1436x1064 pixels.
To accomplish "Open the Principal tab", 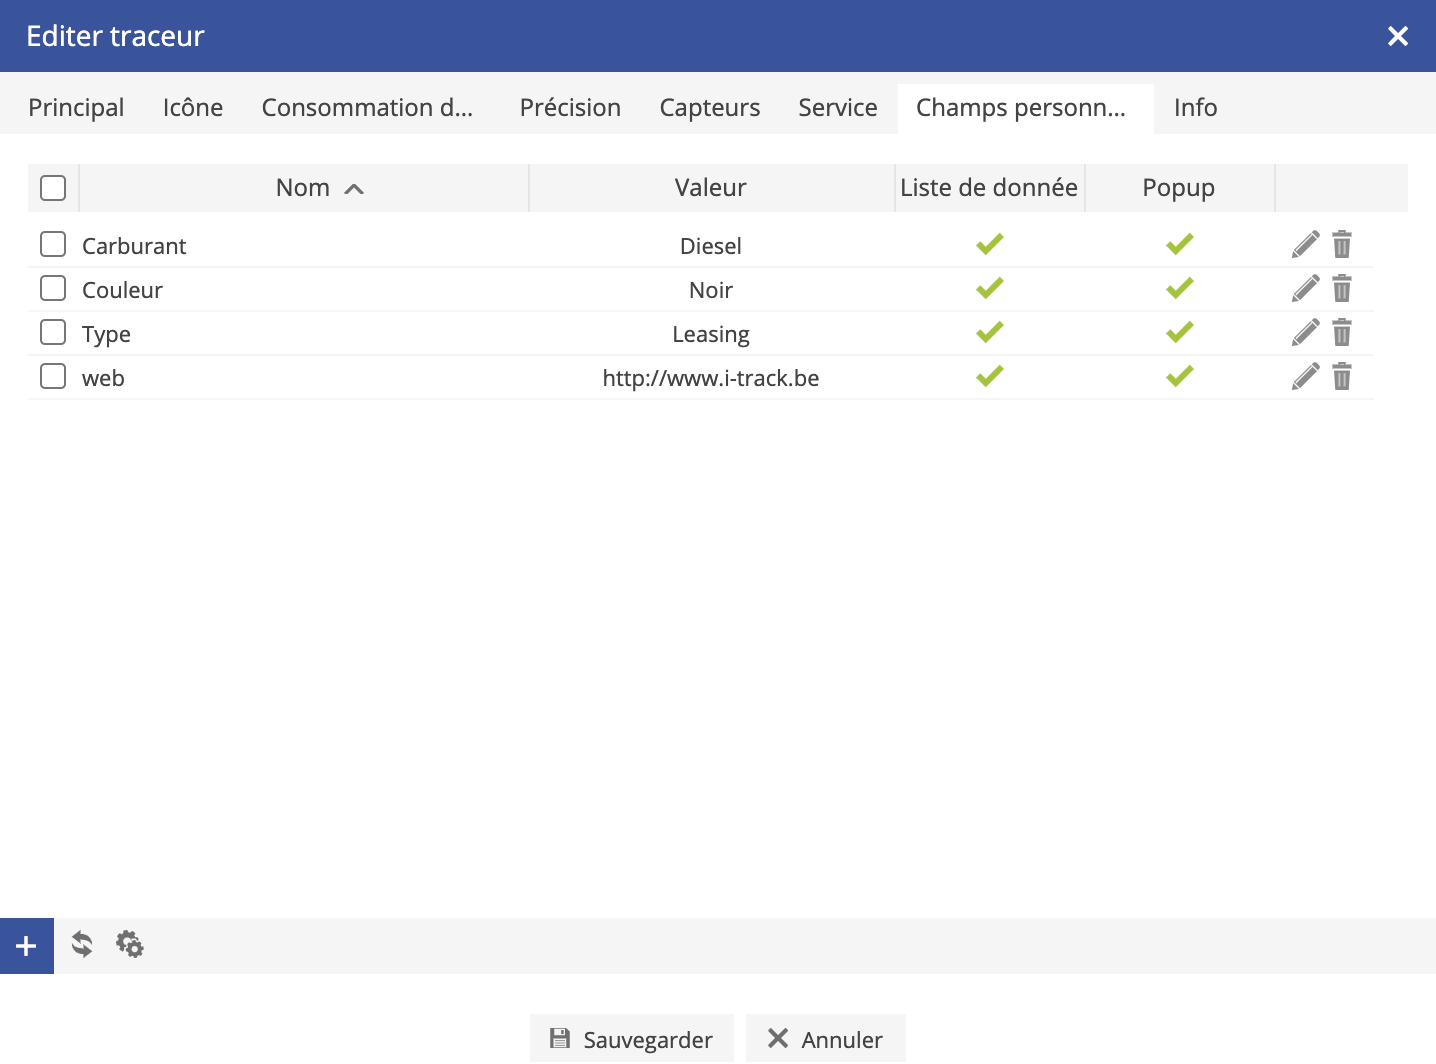I will pyautogui.click(x=76, y=108).
